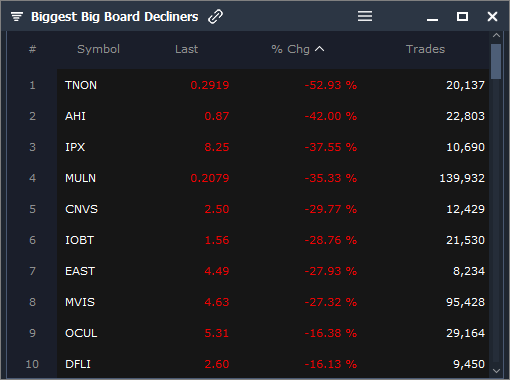510x380 pixels.
Task: Close the Biggest Big Board Decliners panel
Action: click(492, 16)
